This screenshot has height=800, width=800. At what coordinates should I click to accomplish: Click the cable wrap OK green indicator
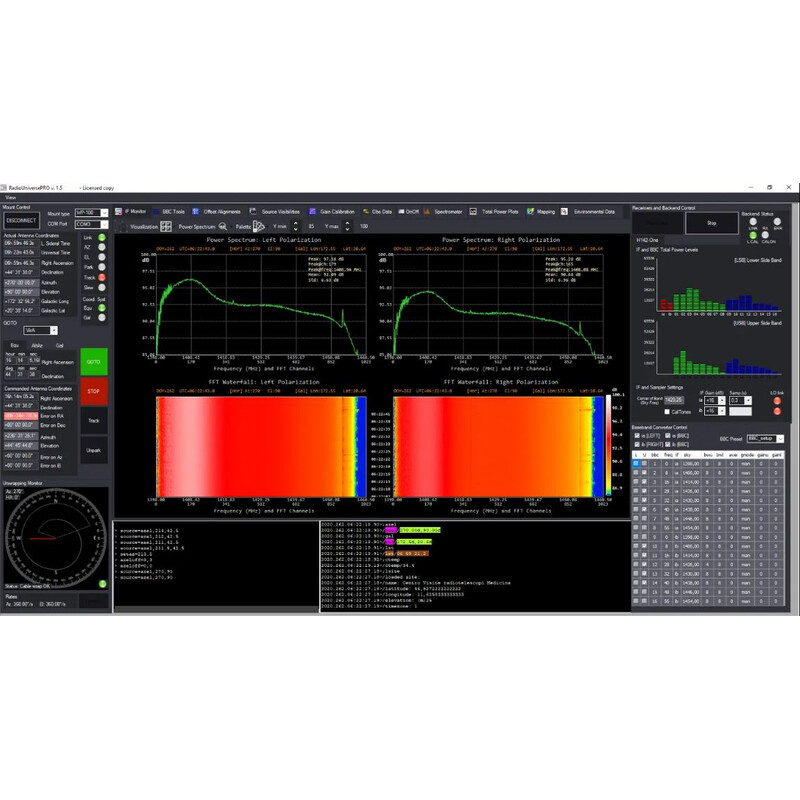(x=103, y=584)
